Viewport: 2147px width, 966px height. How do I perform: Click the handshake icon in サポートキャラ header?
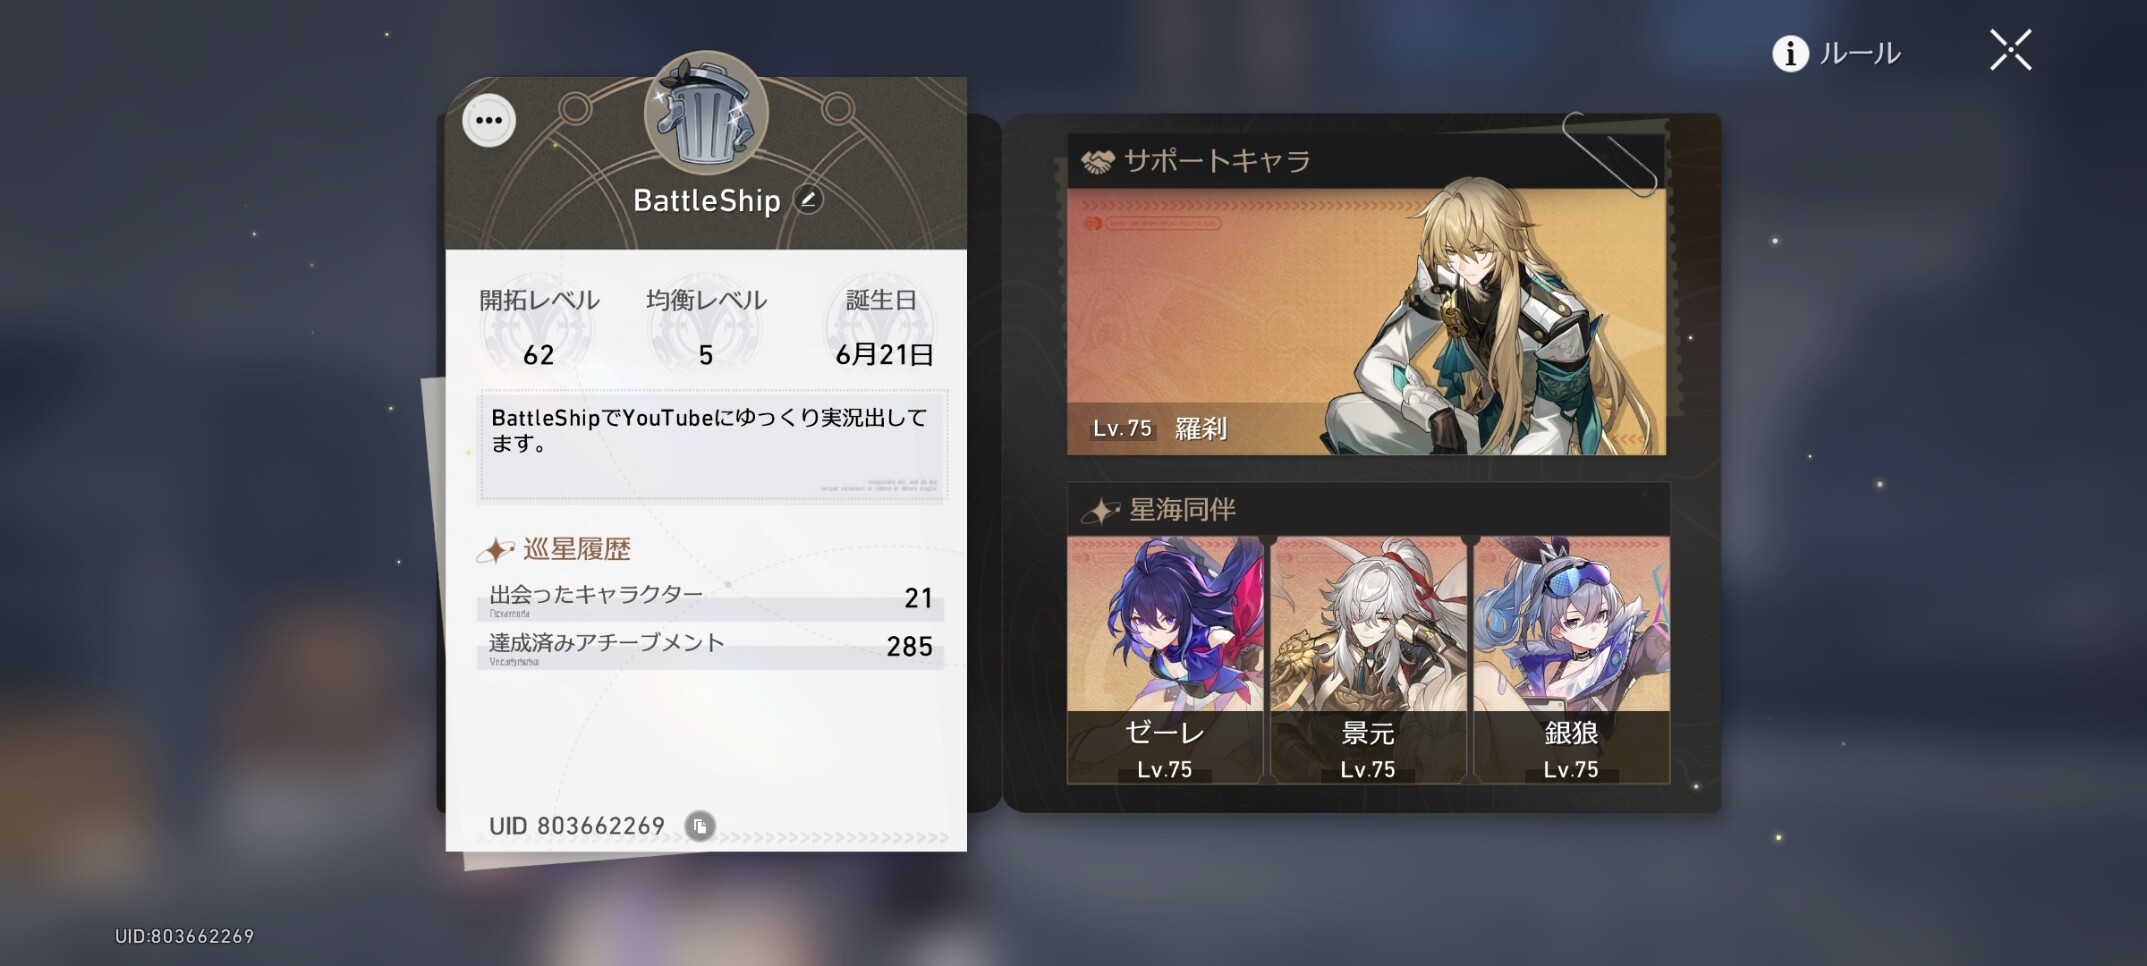tap(1097, 162)
